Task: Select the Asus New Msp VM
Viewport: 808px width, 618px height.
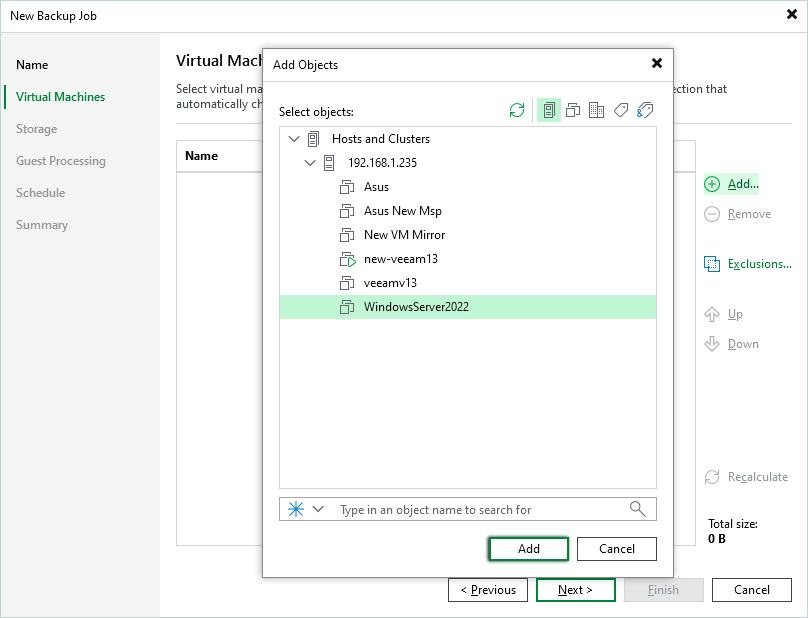Action: pyautogui.click(x=402, y=211)
